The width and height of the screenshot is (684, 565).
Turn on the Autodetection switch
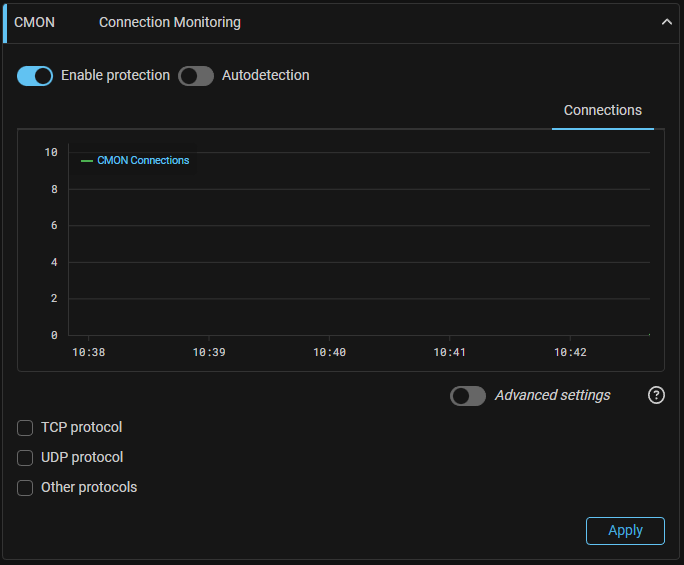[196, 76]
